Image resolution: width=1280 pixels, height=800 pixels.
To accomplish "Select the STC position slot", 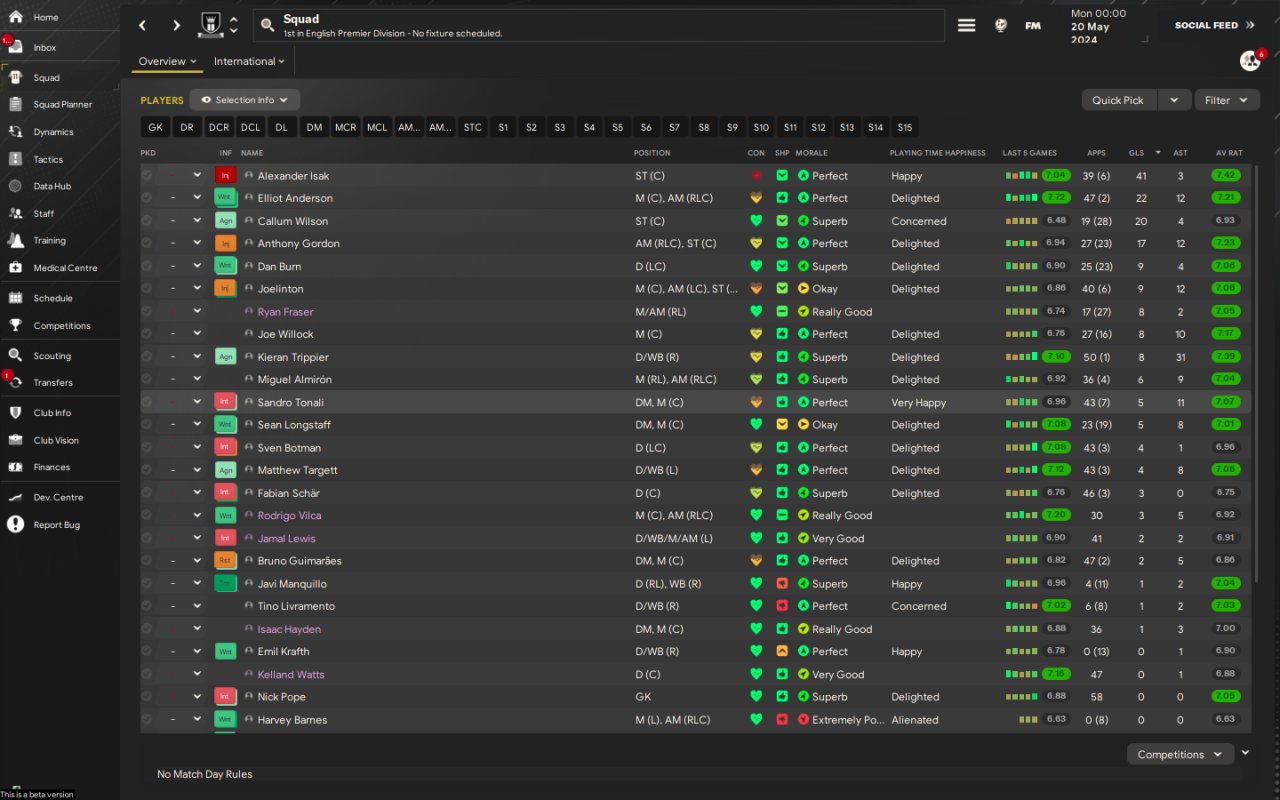I will (x=472, y=127).
